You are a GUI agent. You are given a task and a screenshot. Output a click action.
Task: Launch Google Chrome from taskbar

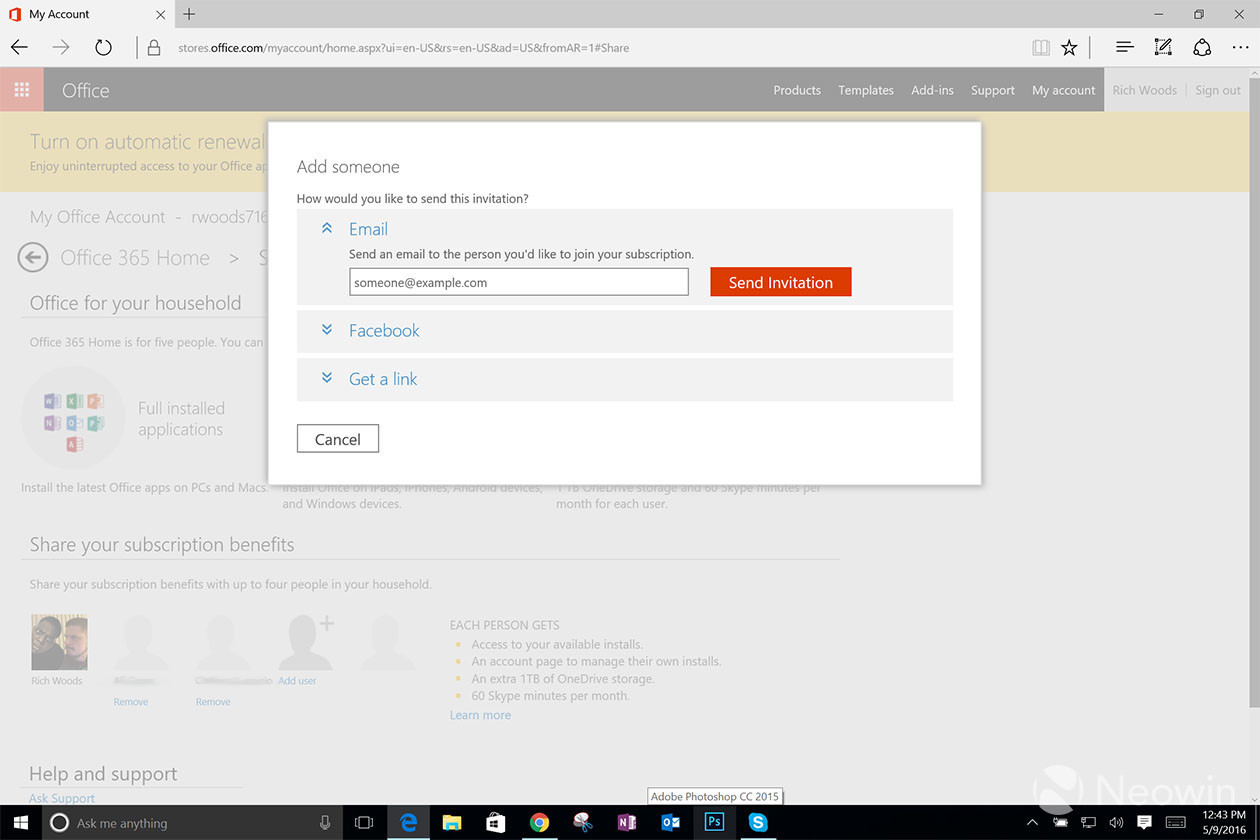point(539,822)
